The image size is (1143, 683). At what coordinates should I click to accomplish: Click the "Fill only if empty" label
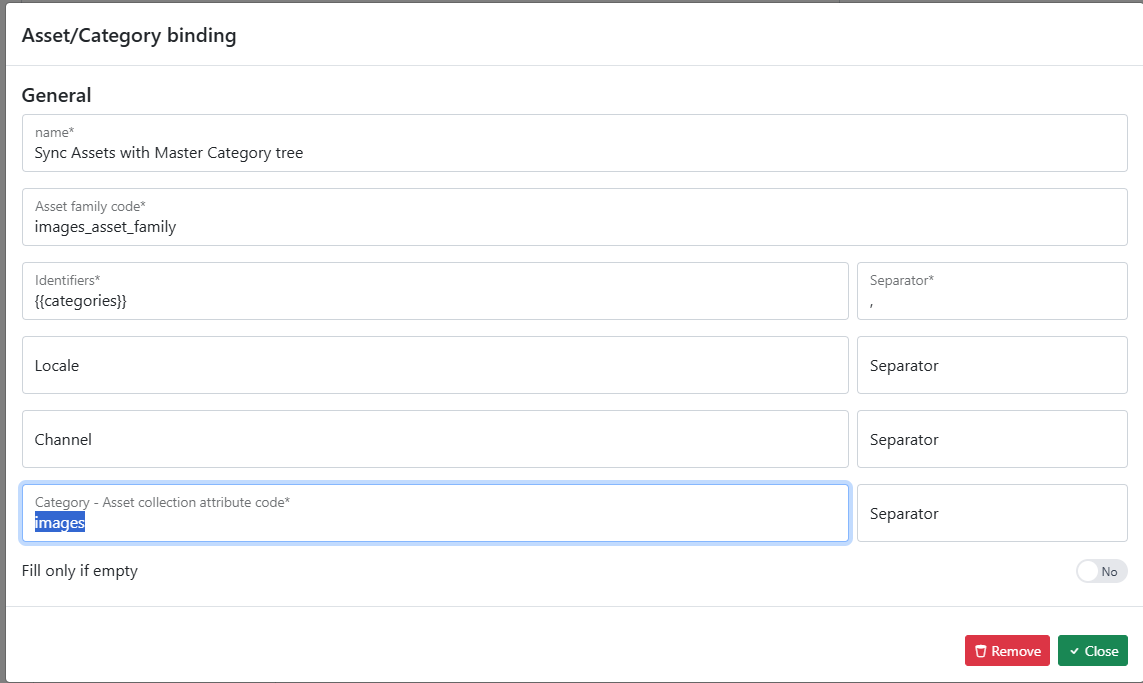point(80,571)
